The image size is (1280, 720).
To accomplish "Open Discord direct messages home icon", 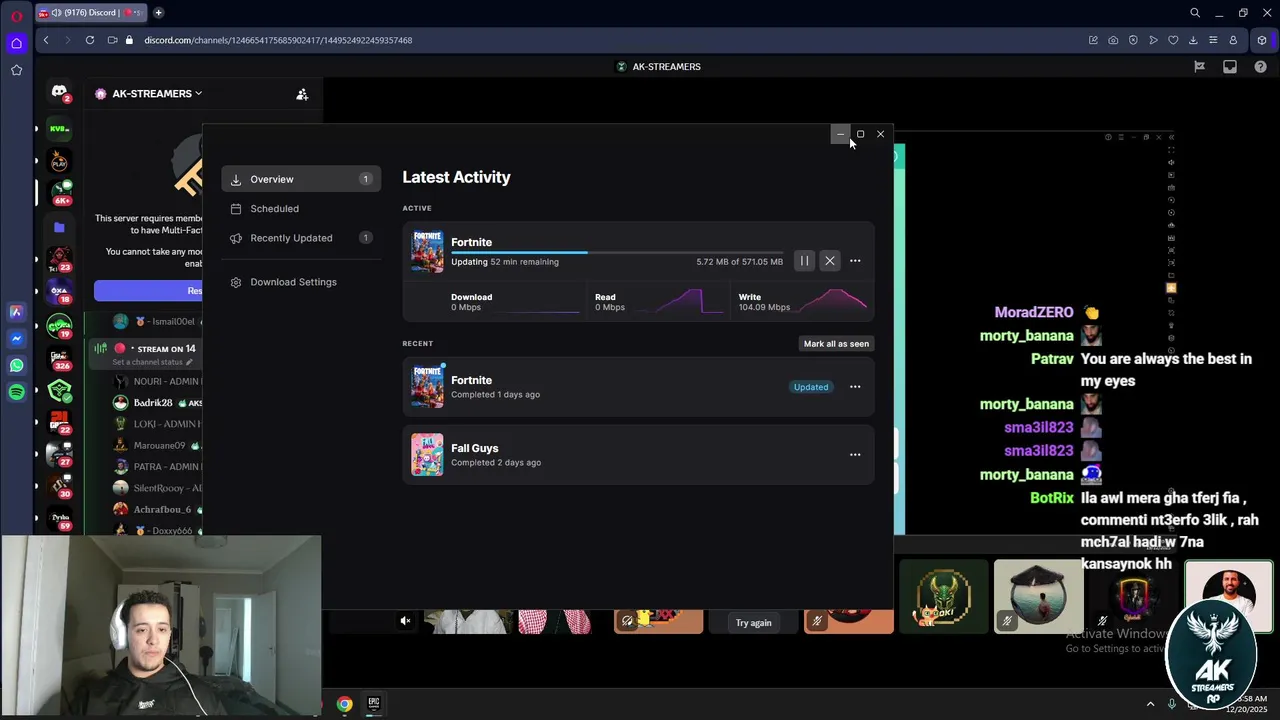I will click(x=59, y=92).
